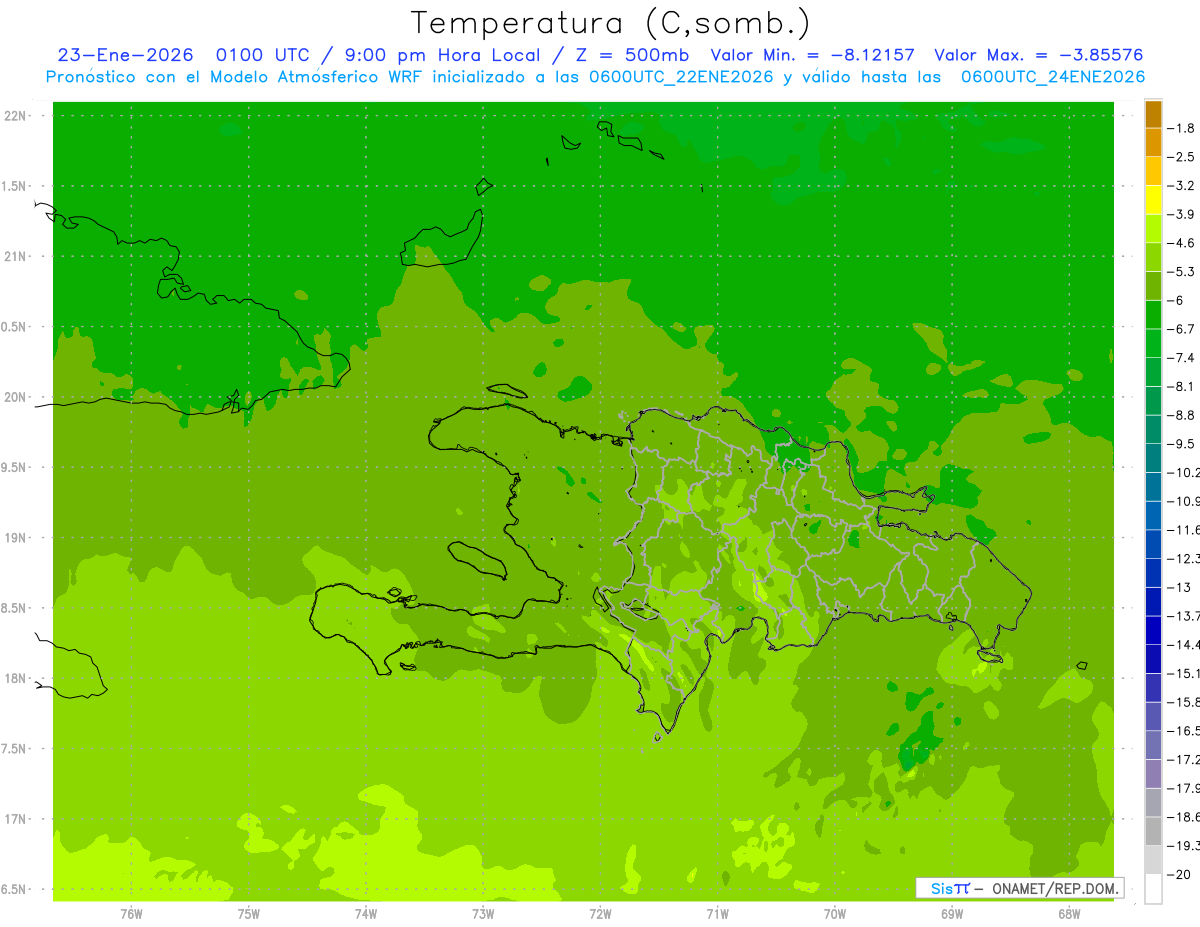This screenshot has height=927, width=1200.
Task: Click the "69W" longitude label
Action: (x=952, y=914)
